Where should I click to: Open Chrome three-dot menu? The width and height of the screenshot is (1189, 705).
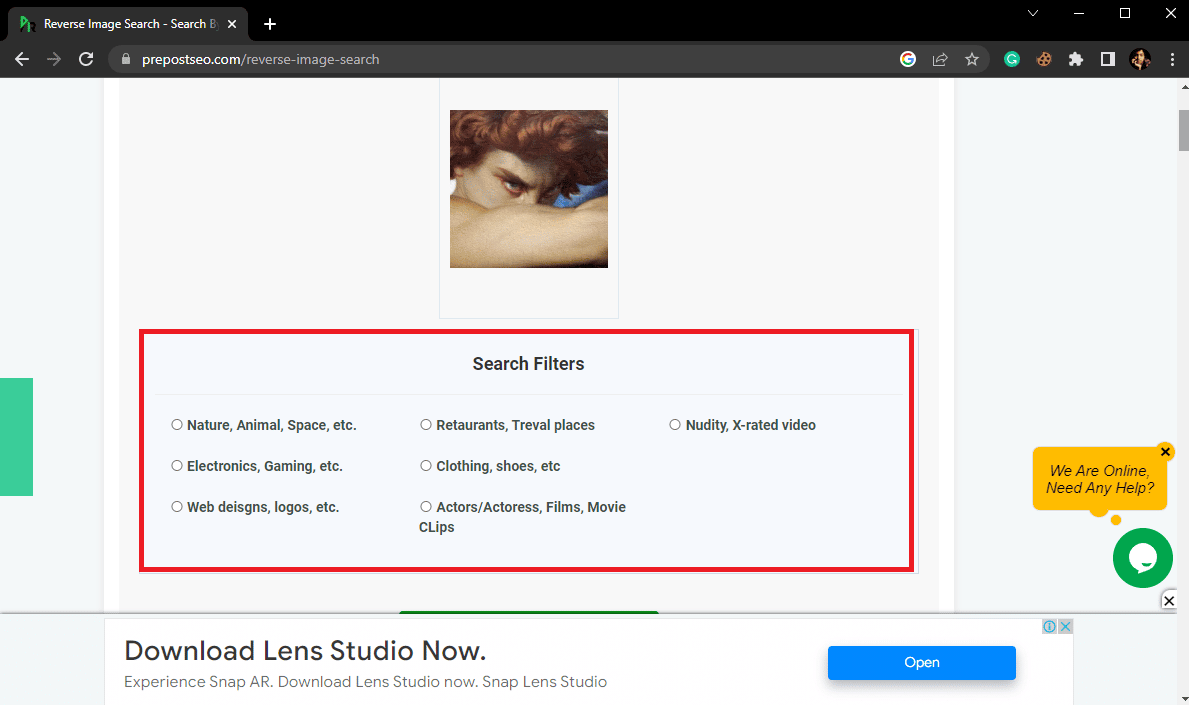tap(1172, 59)
